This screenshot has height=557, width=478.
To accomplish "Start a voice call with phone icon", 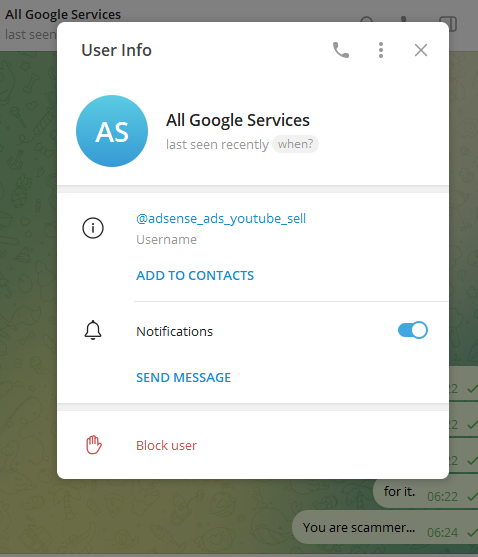I will [341, 50].
